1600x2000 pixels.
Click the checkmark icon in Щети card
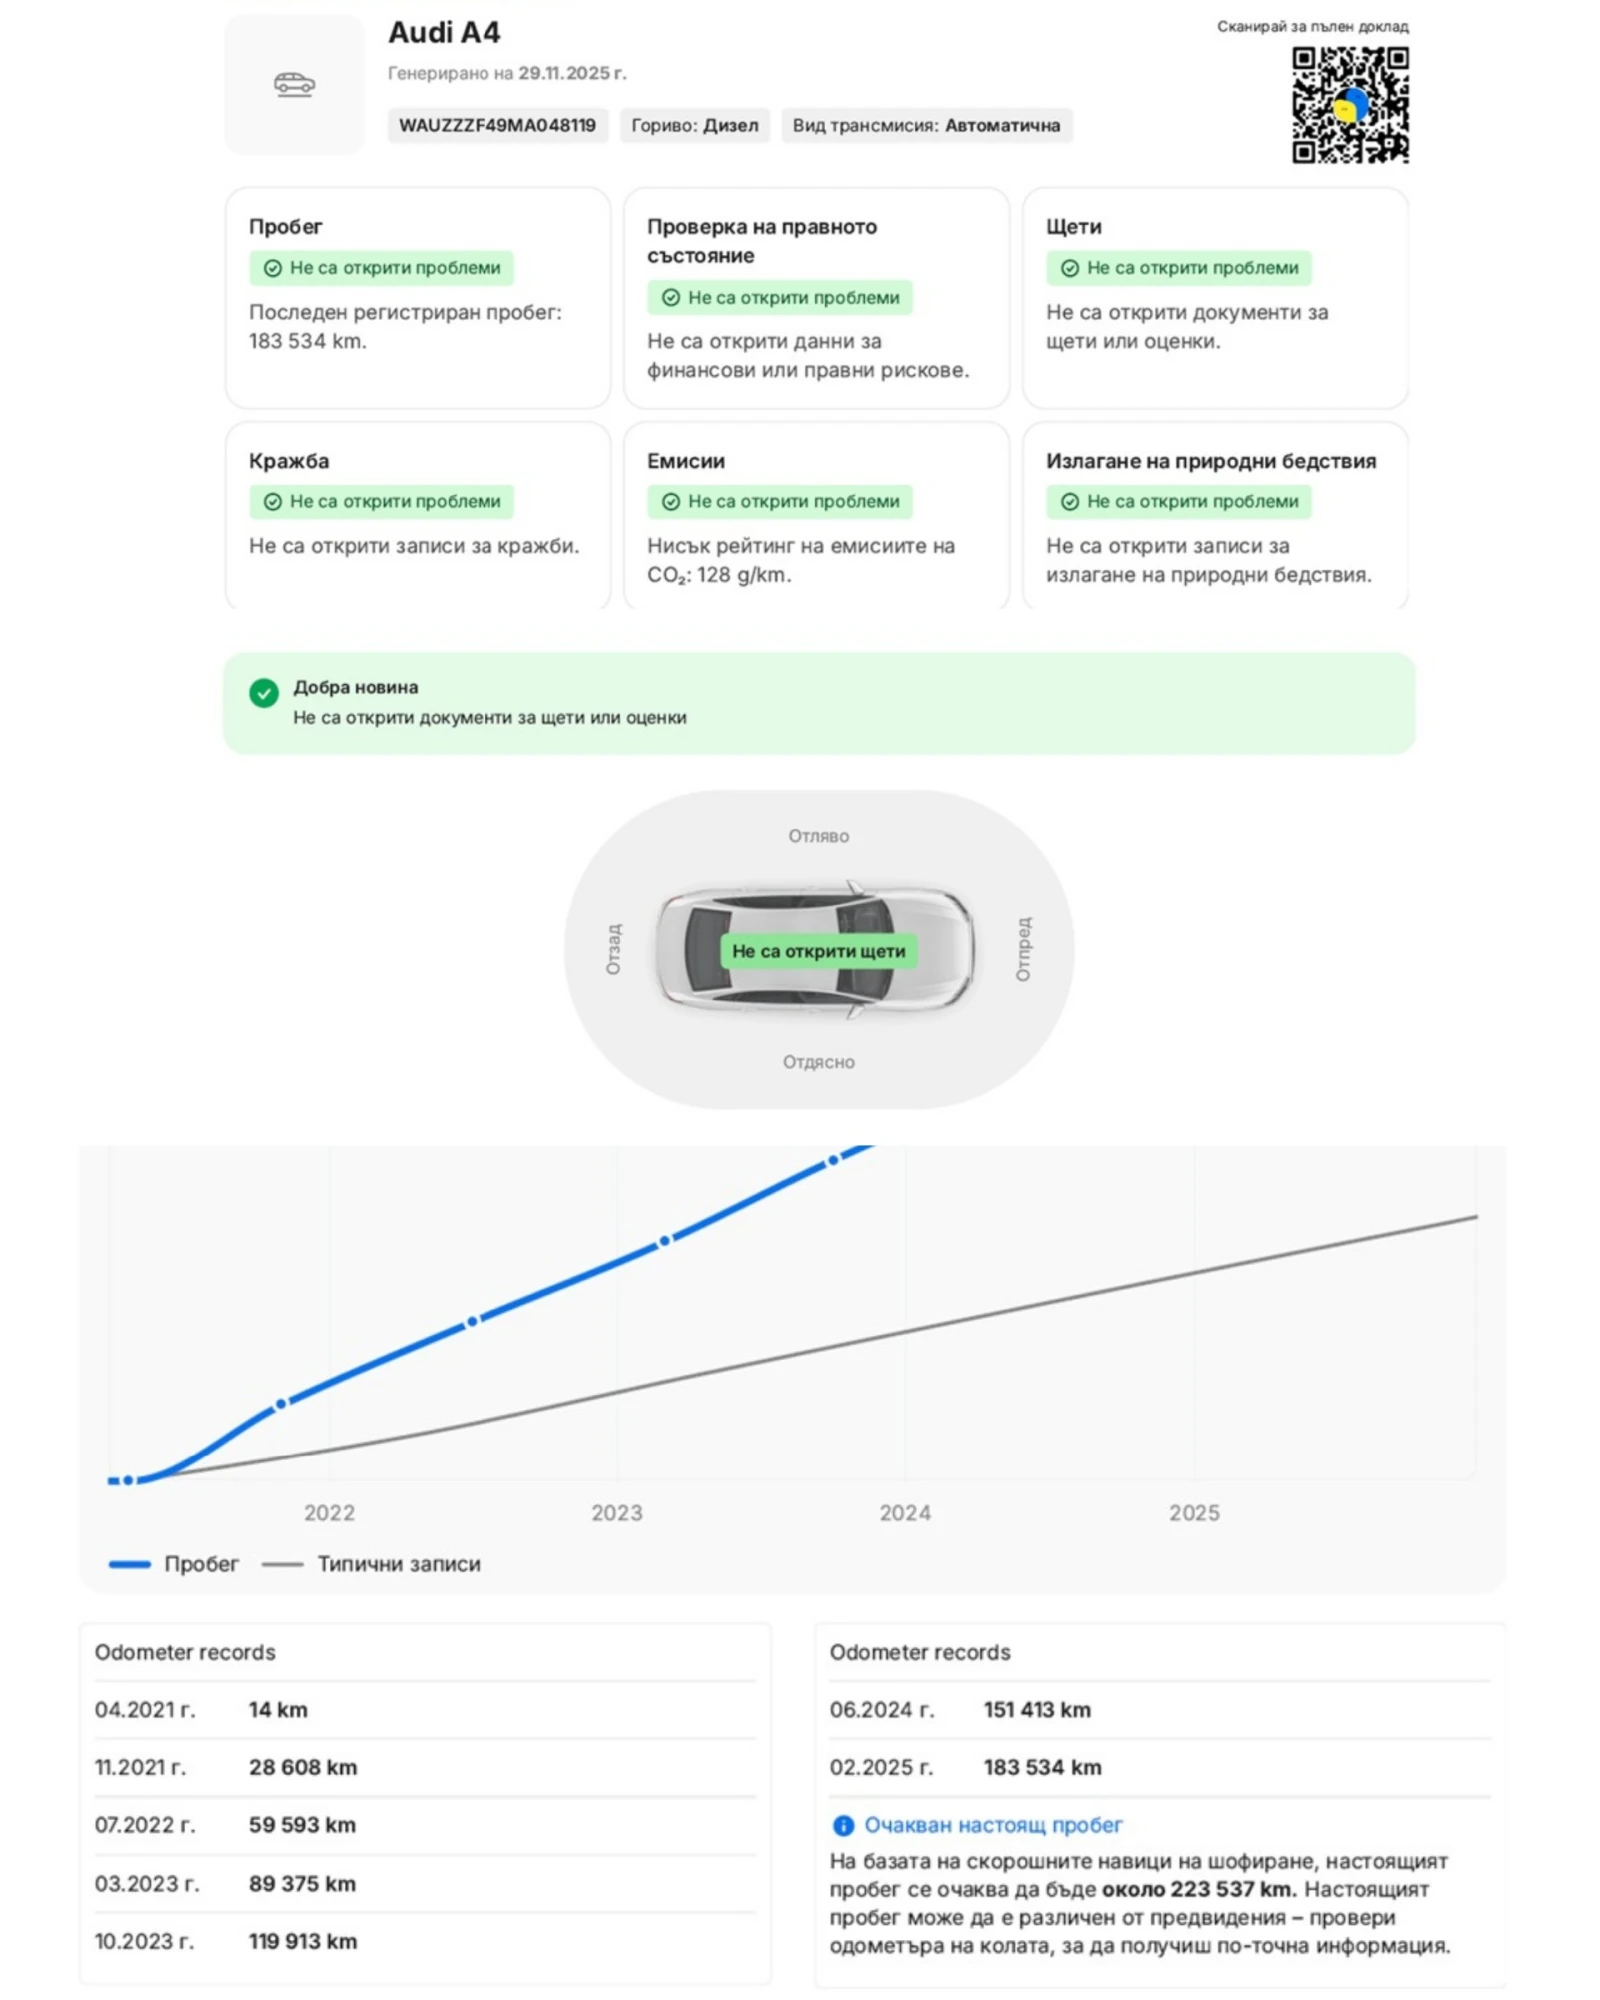tap(1069, 268)
